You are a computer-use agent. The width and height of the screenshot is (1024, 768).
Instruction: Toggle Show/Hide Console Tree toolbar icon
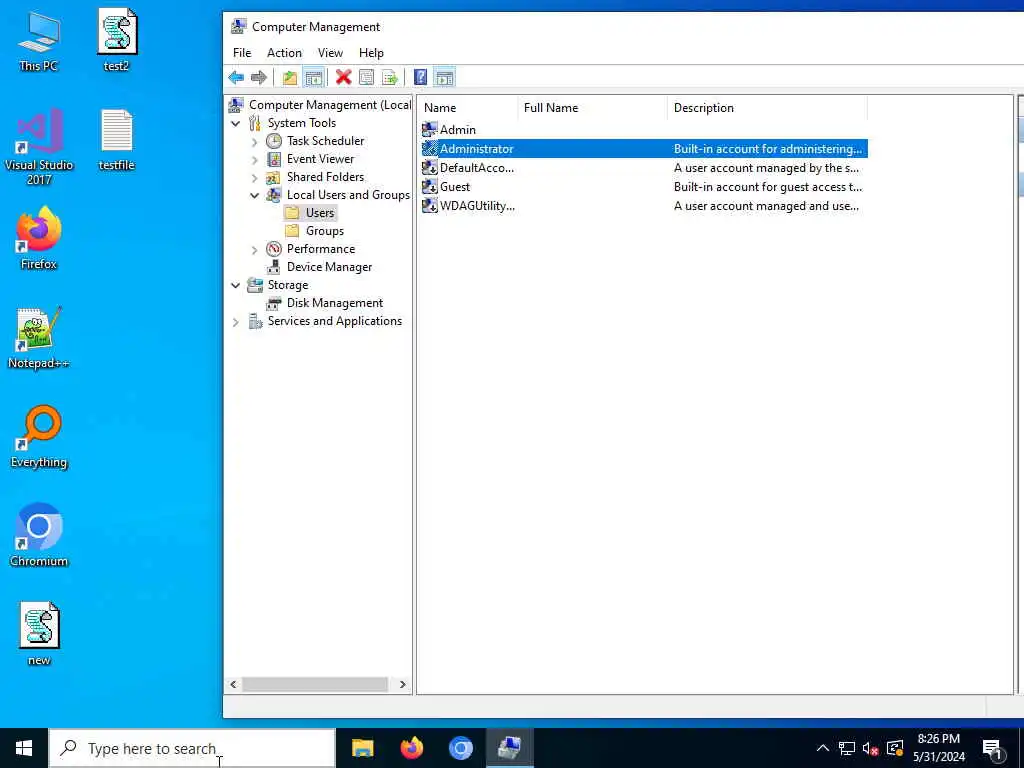tap(313, 78)
